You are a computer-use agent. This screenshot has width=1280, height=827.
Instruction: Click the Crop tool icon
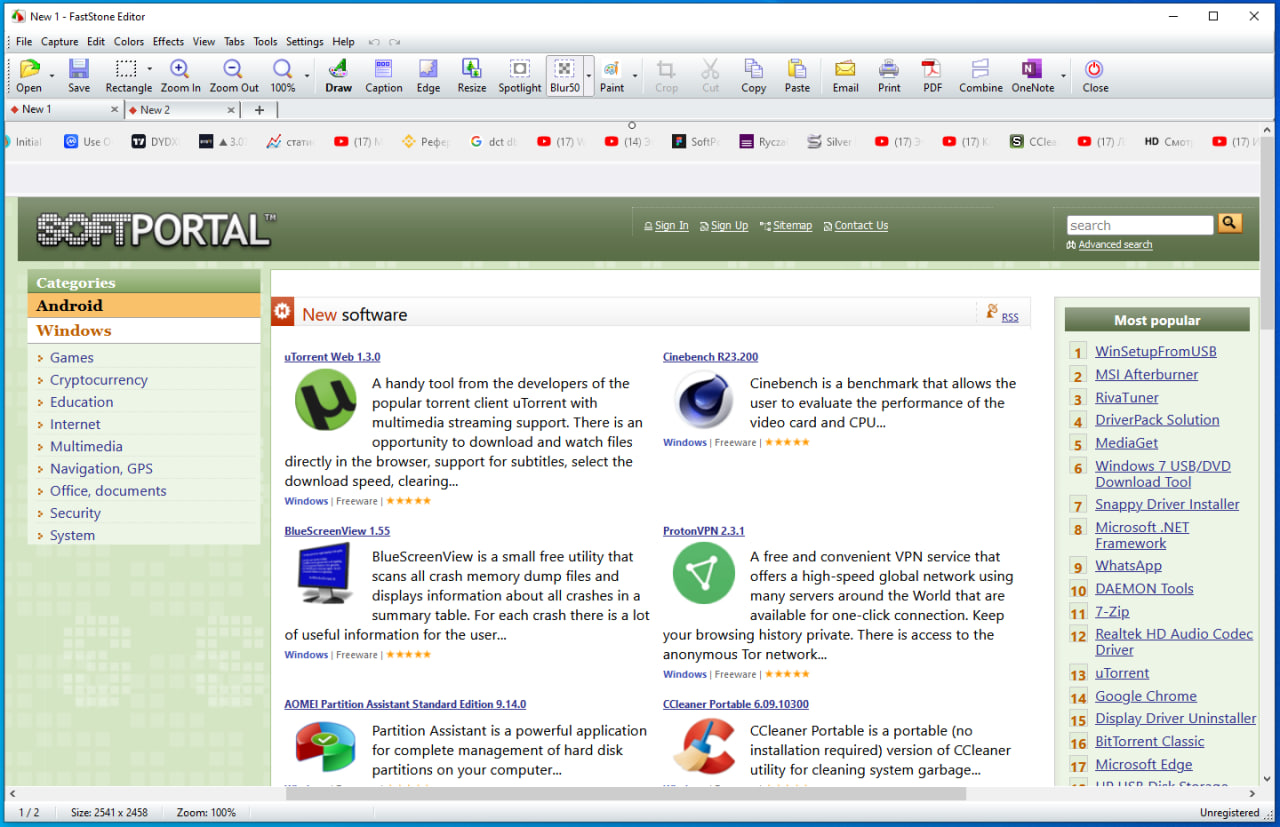click(x=666, y=69)
